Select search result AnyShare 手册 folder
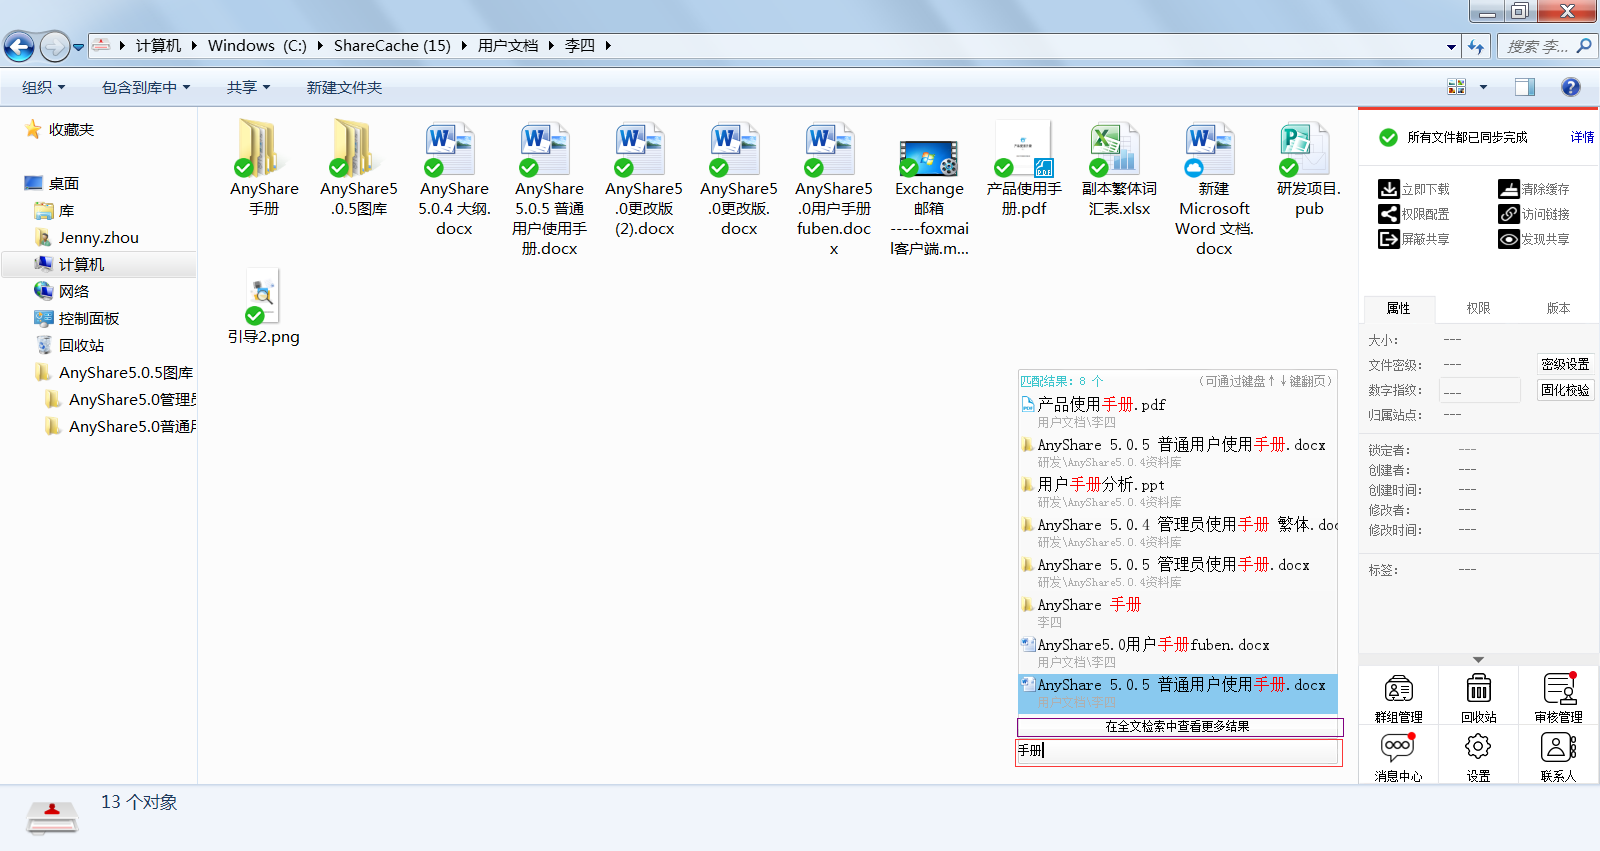This screenshot has width=1600, height=851. pos(1178,613)
